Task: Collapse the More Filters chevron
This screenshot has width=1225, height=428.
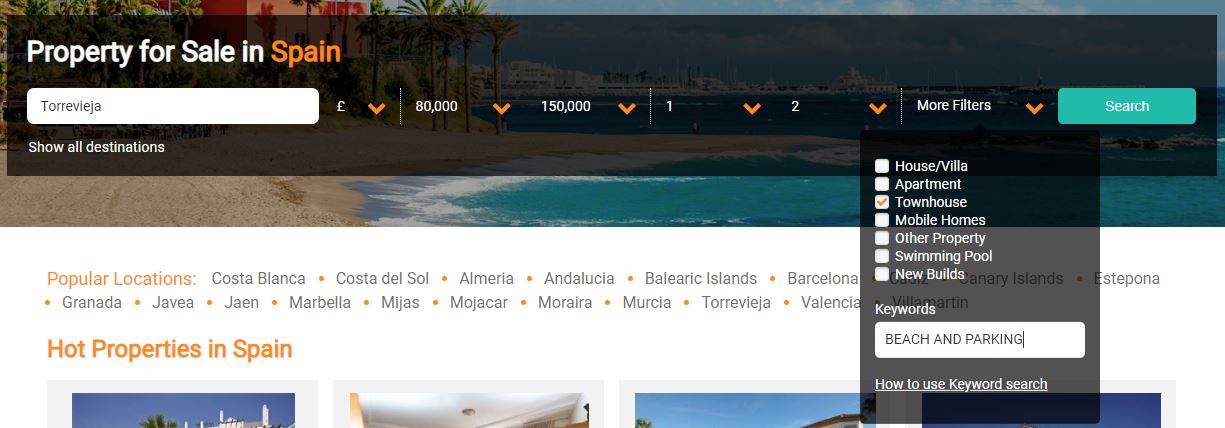Action: pos(1034,108)
